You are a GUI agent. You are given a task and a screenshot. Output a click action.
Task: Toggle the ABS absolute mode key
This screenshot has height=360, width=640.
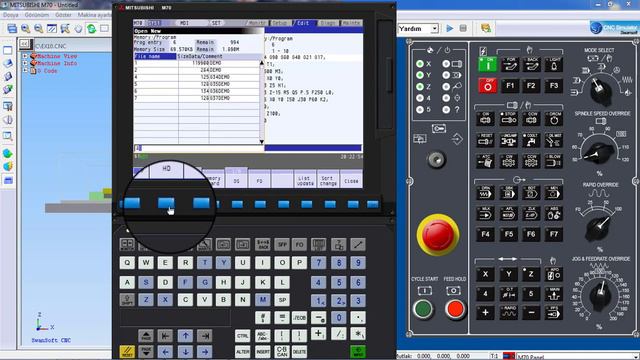point(553,213)
